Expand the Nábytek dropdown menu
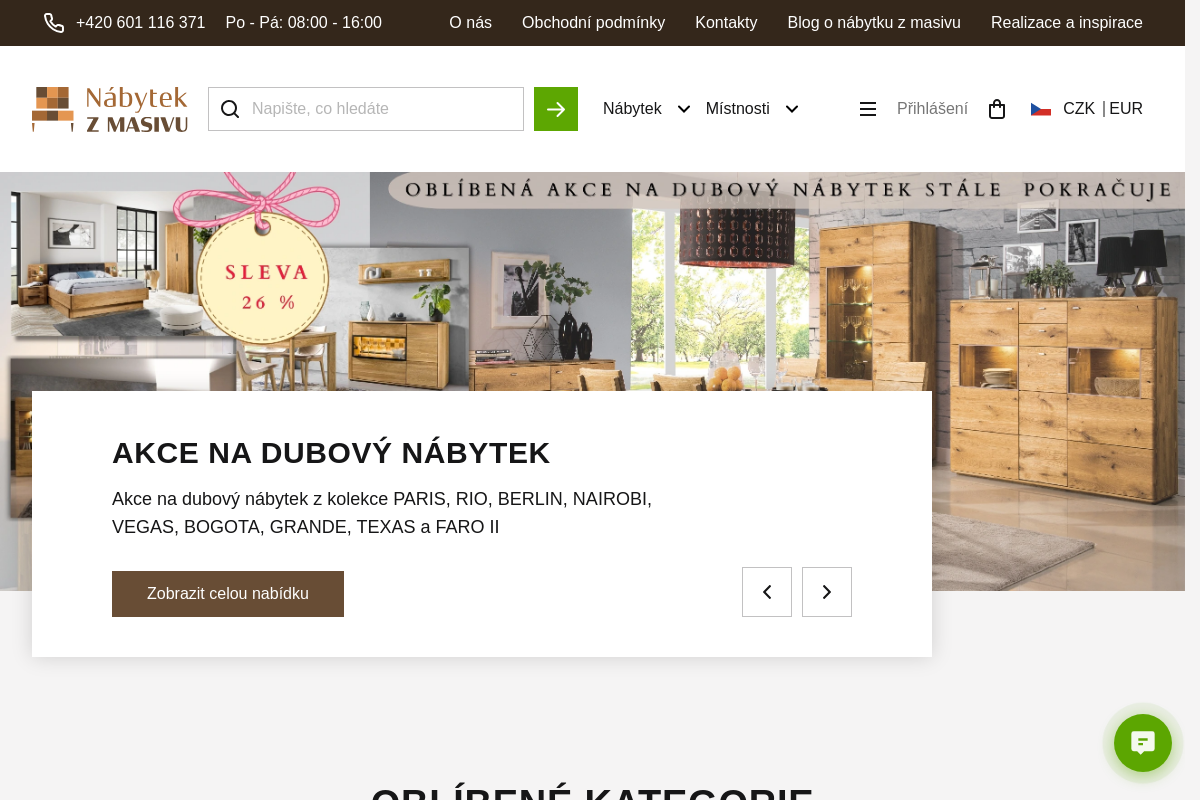1200x800 pixels. point(647,109)
